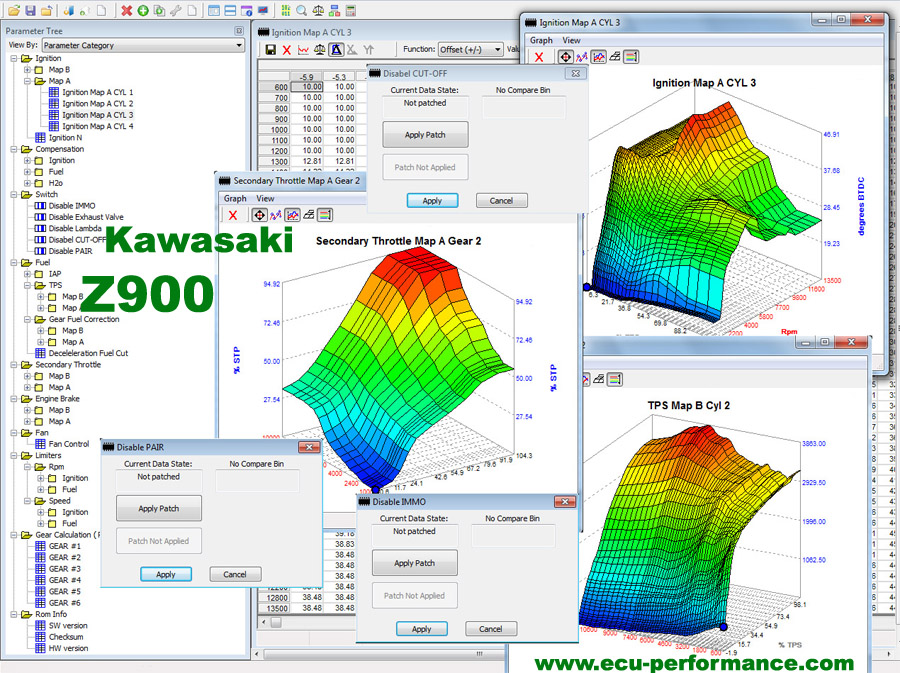Click red X in Ignition Map table toolbar
Viewport: 900px width, 673px height.
coord(287,50)
